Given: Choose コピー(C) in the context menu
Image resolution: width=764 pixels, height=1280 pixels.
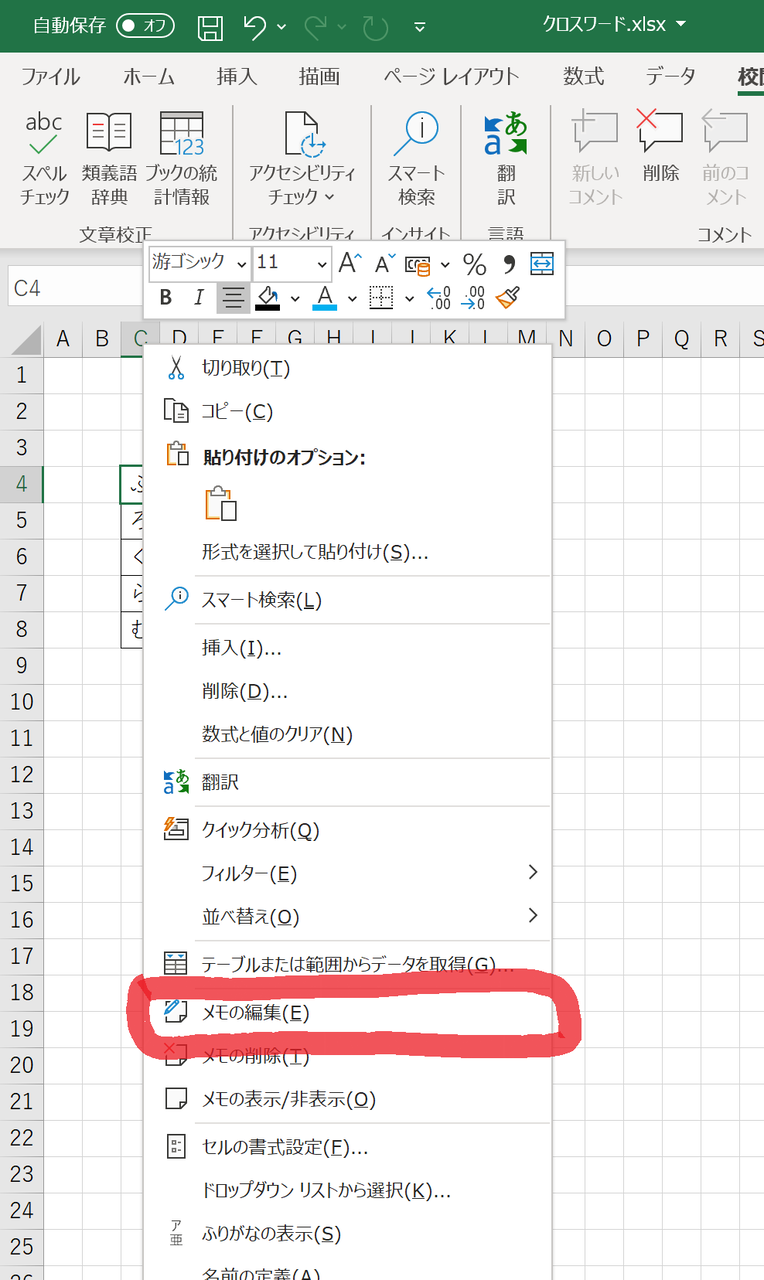Looking at the screenshot, I should pyautogui.click(x=348, y=411).
